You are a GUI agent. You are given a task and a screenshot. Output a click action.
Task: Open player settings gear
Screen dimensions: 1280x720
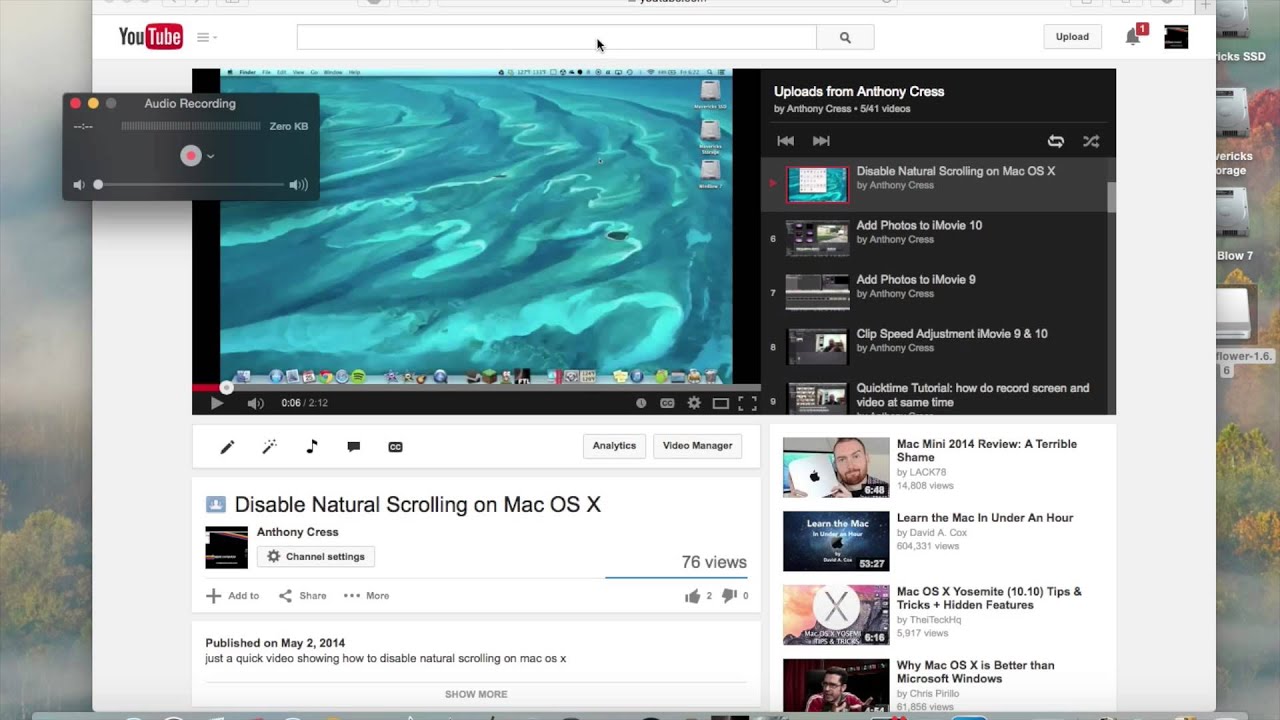(x=694, y=403)
